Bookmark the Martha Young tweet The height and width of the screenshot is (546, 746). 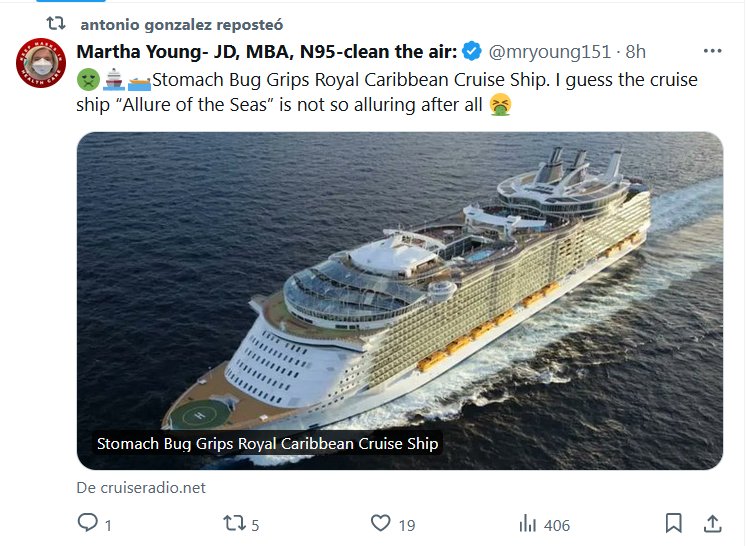674,522
